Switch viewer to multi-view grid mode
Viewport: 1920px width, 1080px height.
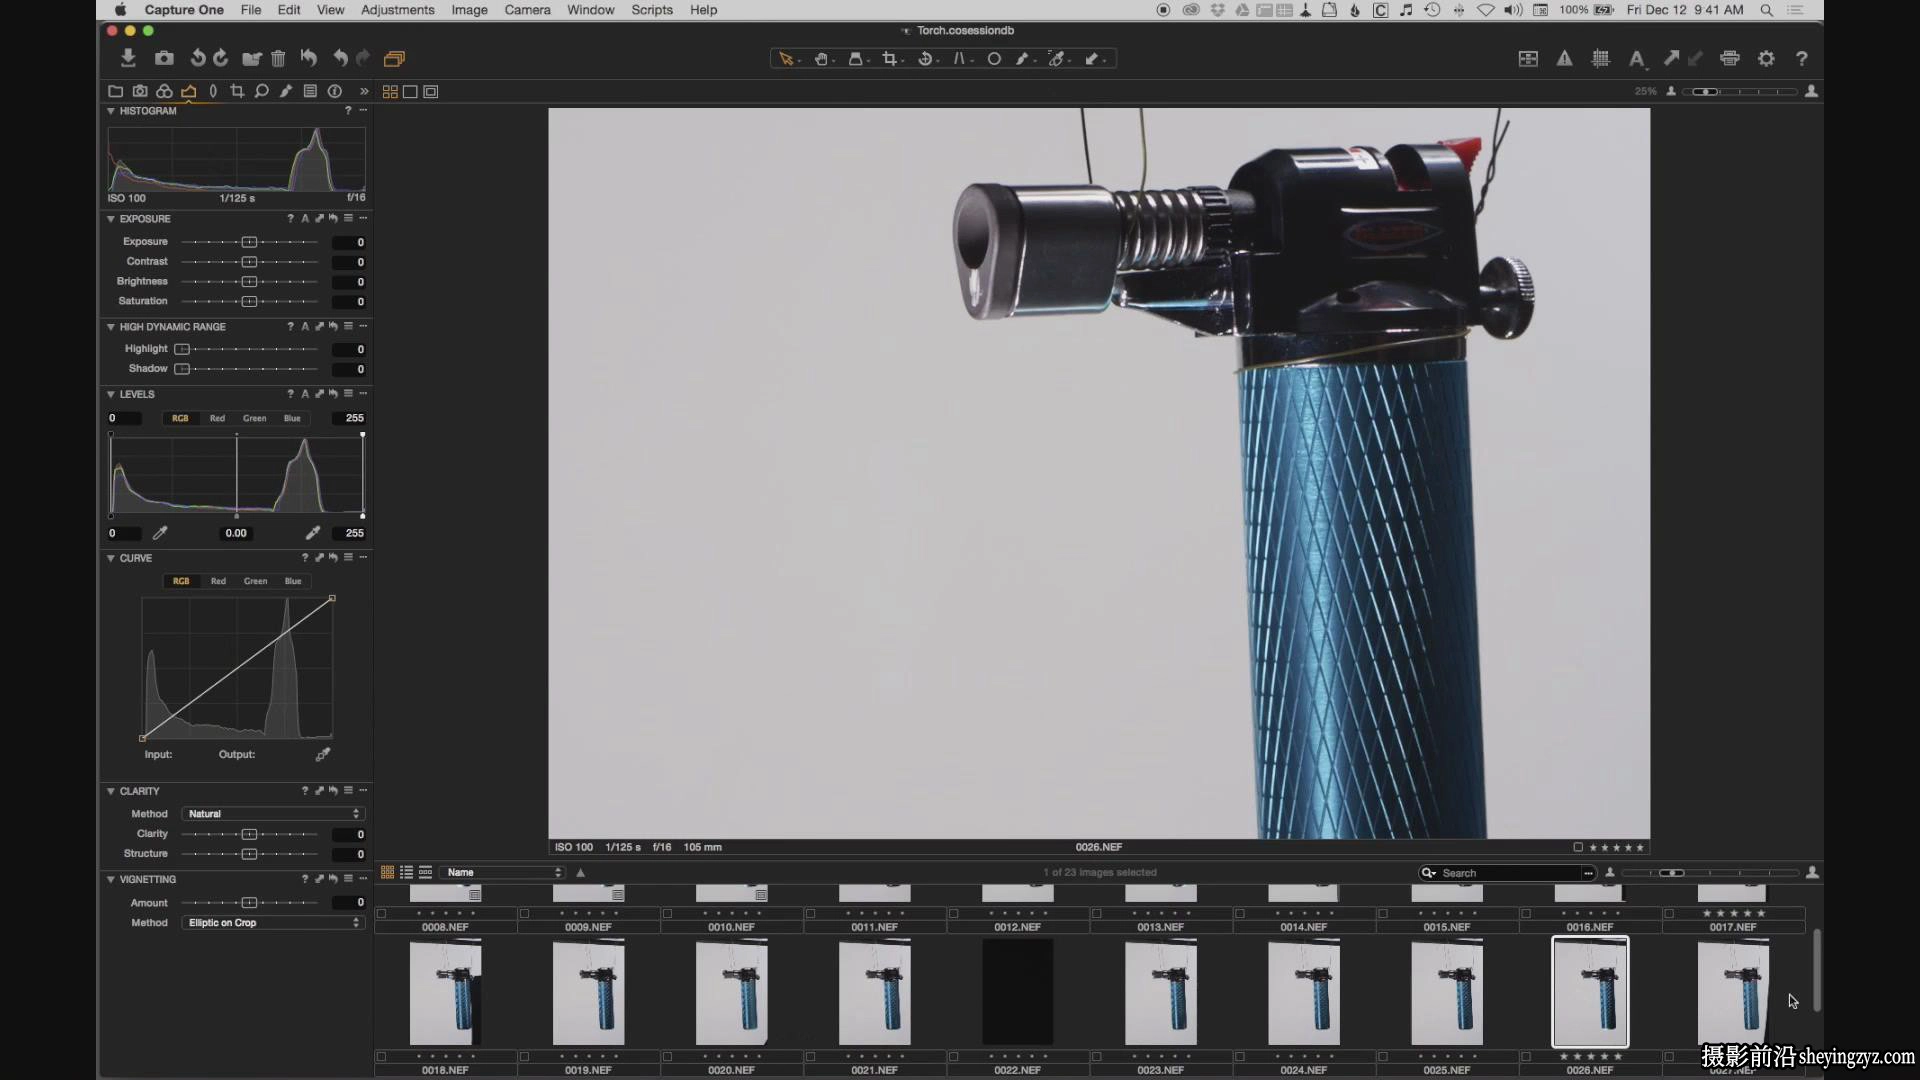[390, 92]
